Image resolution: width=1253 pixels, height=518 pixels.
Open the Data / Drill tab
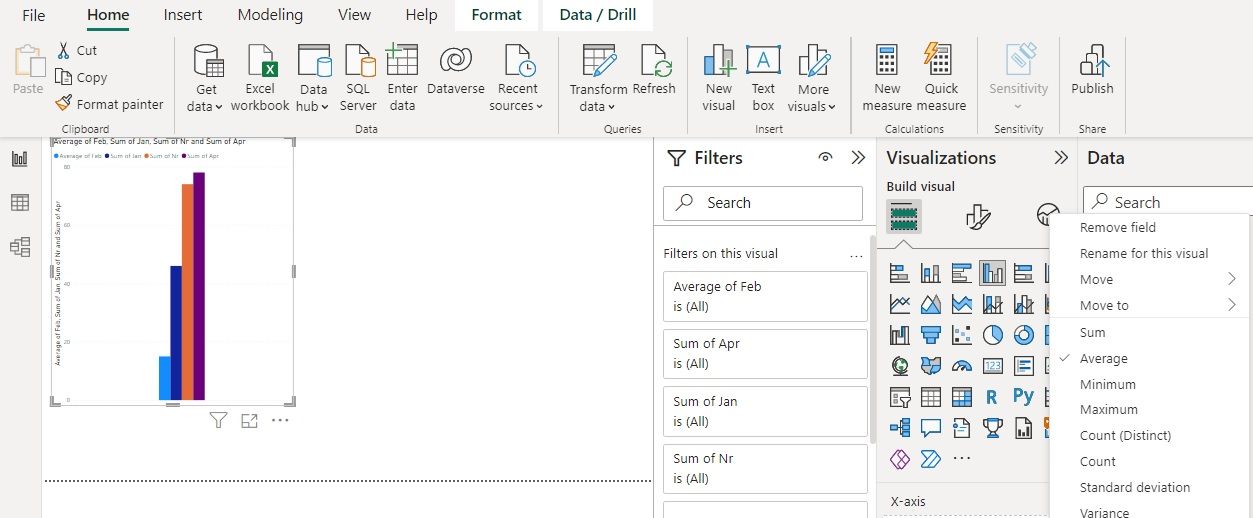coord(598,15)
